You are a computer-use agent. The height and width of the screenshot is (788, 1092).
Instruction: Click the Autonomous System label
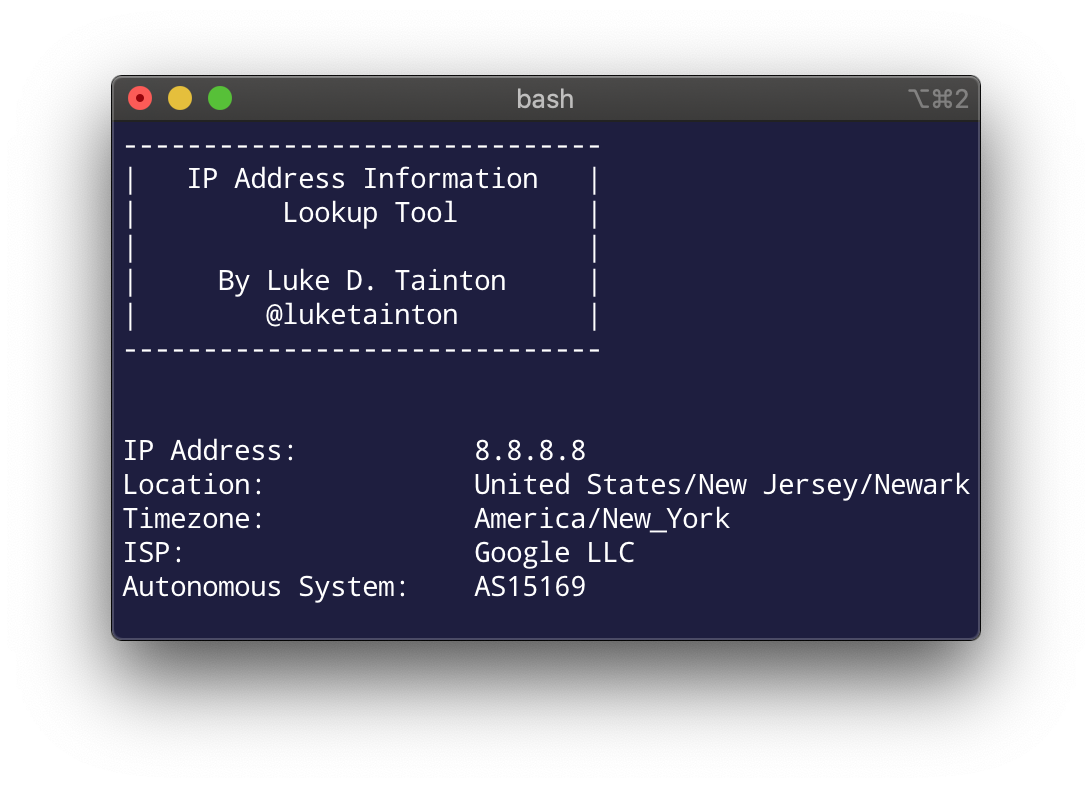click(266, 587)
